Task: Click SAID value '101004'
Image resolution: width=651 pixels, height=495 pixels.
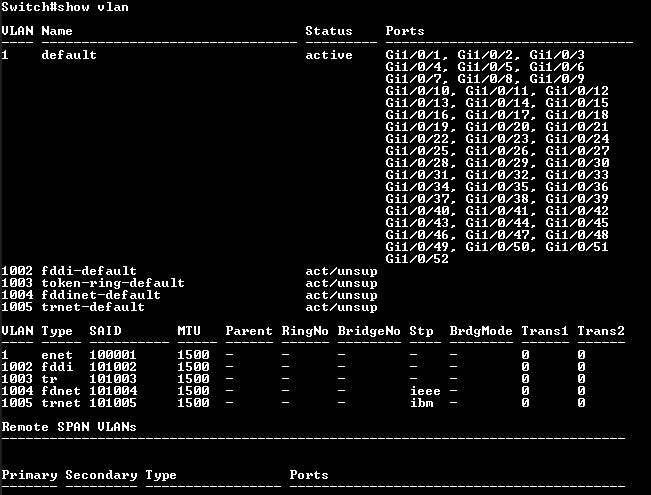Action: pyautogui.click(x=113, y=392)
